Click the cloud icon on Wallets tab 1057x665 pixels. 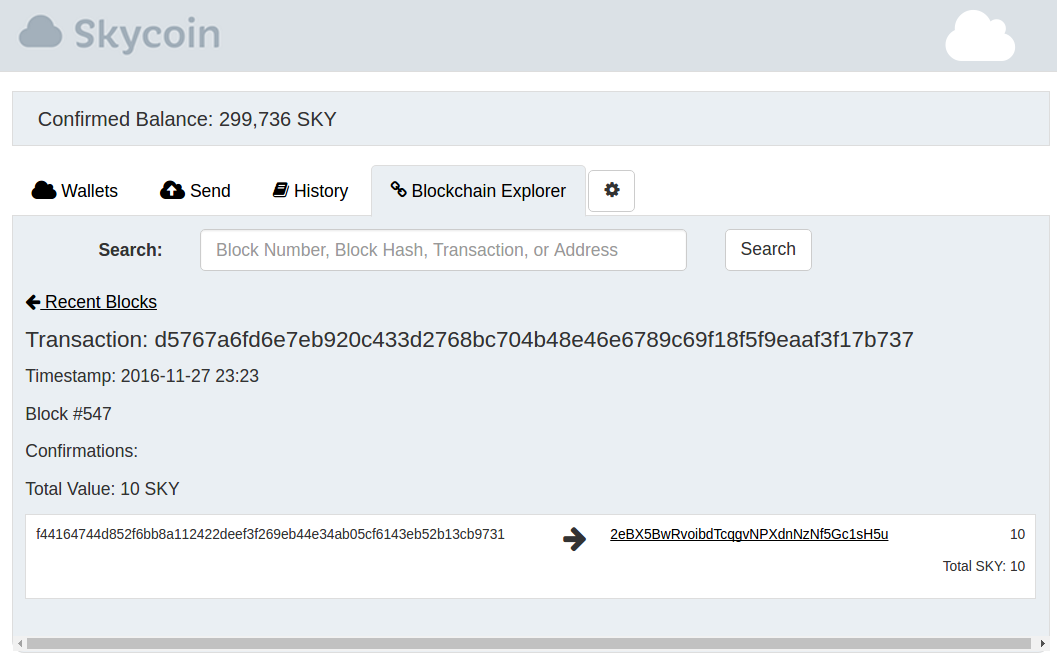tap(44, 190)
